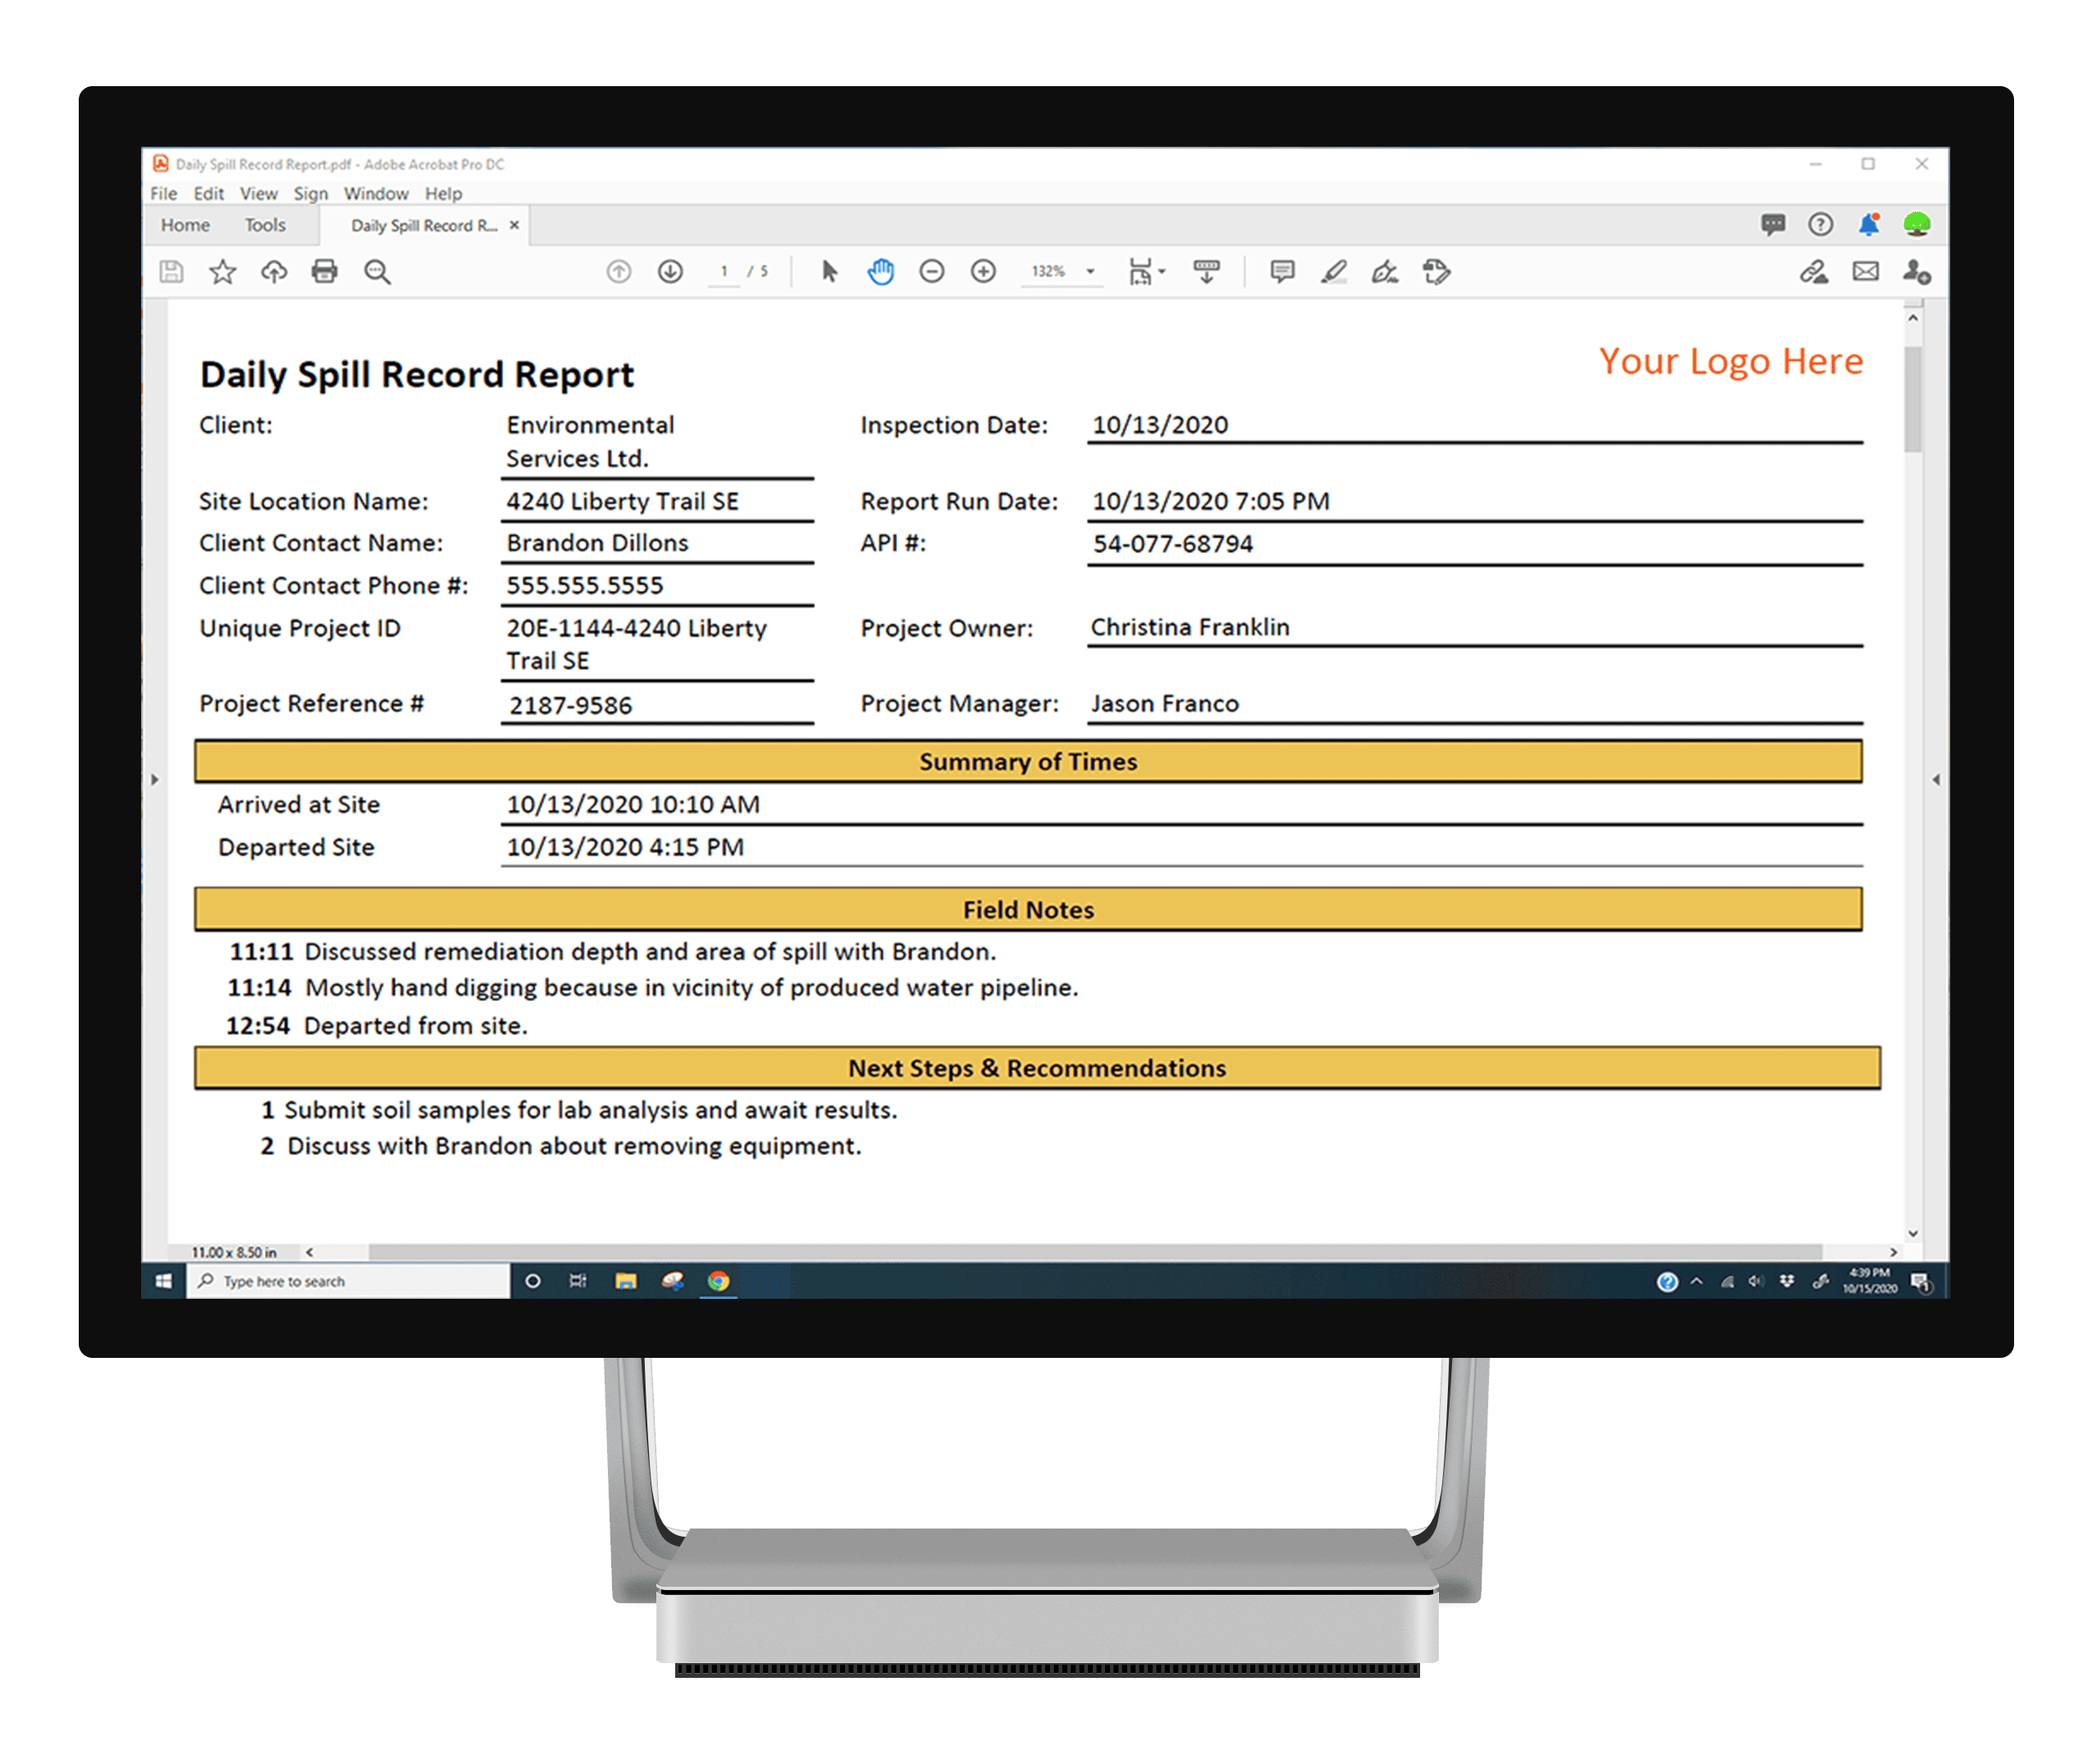Click the page number input field

(x=724, y=271)
